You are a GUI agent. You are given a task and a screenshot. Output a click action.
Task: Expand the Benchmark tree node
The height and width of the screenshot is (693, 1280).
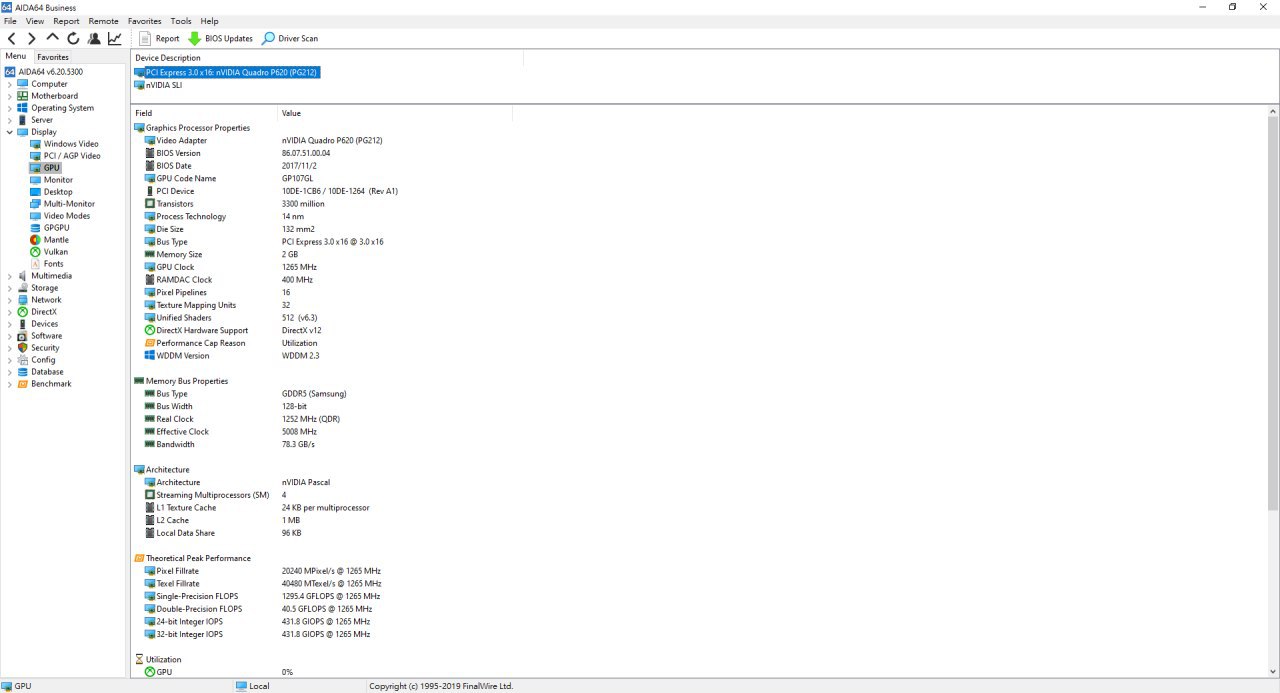tap(10, 384)
